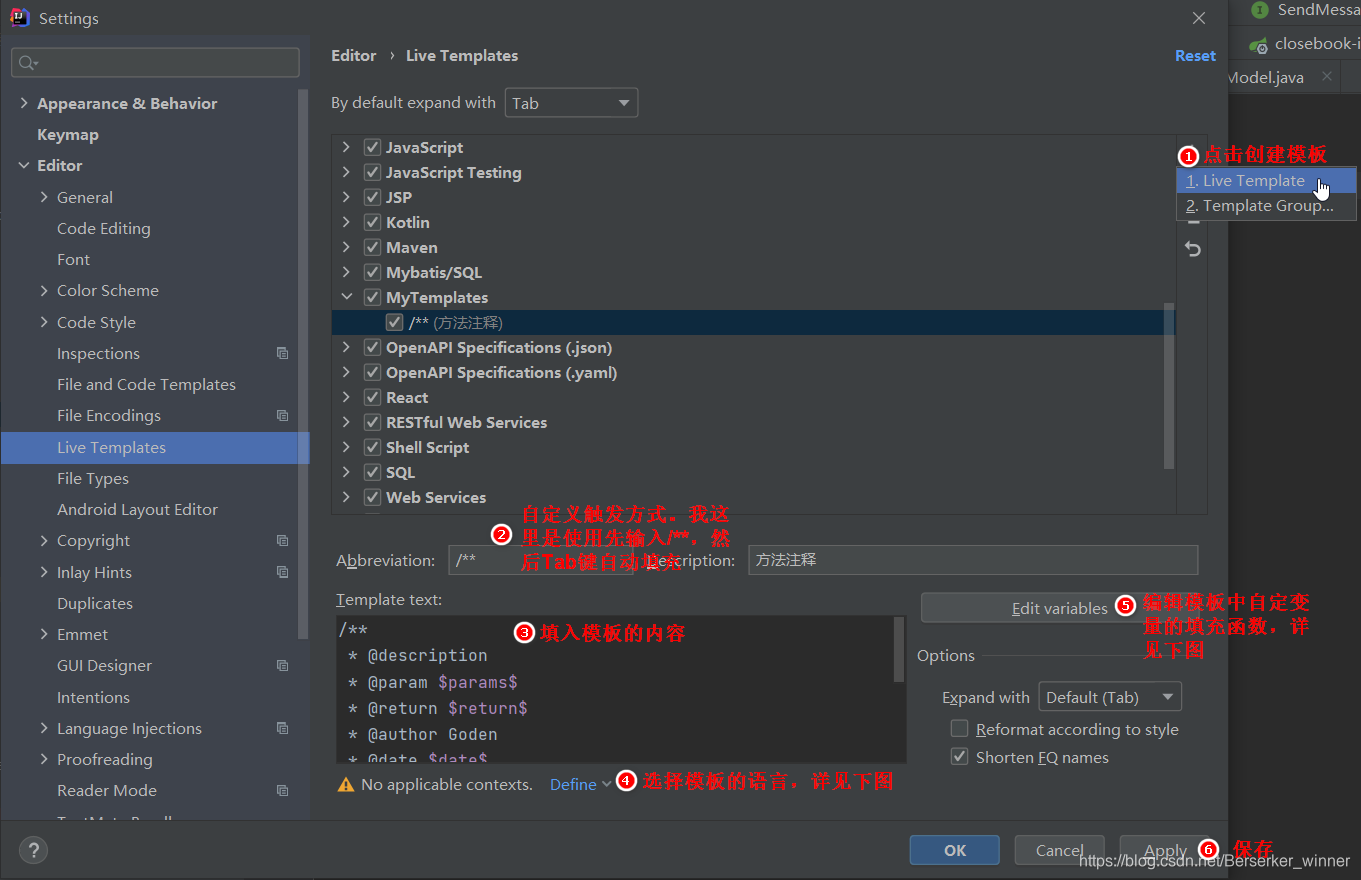Open the help question mark button
This screenshot has width=1361, height=880.
(x=34, y=851)
